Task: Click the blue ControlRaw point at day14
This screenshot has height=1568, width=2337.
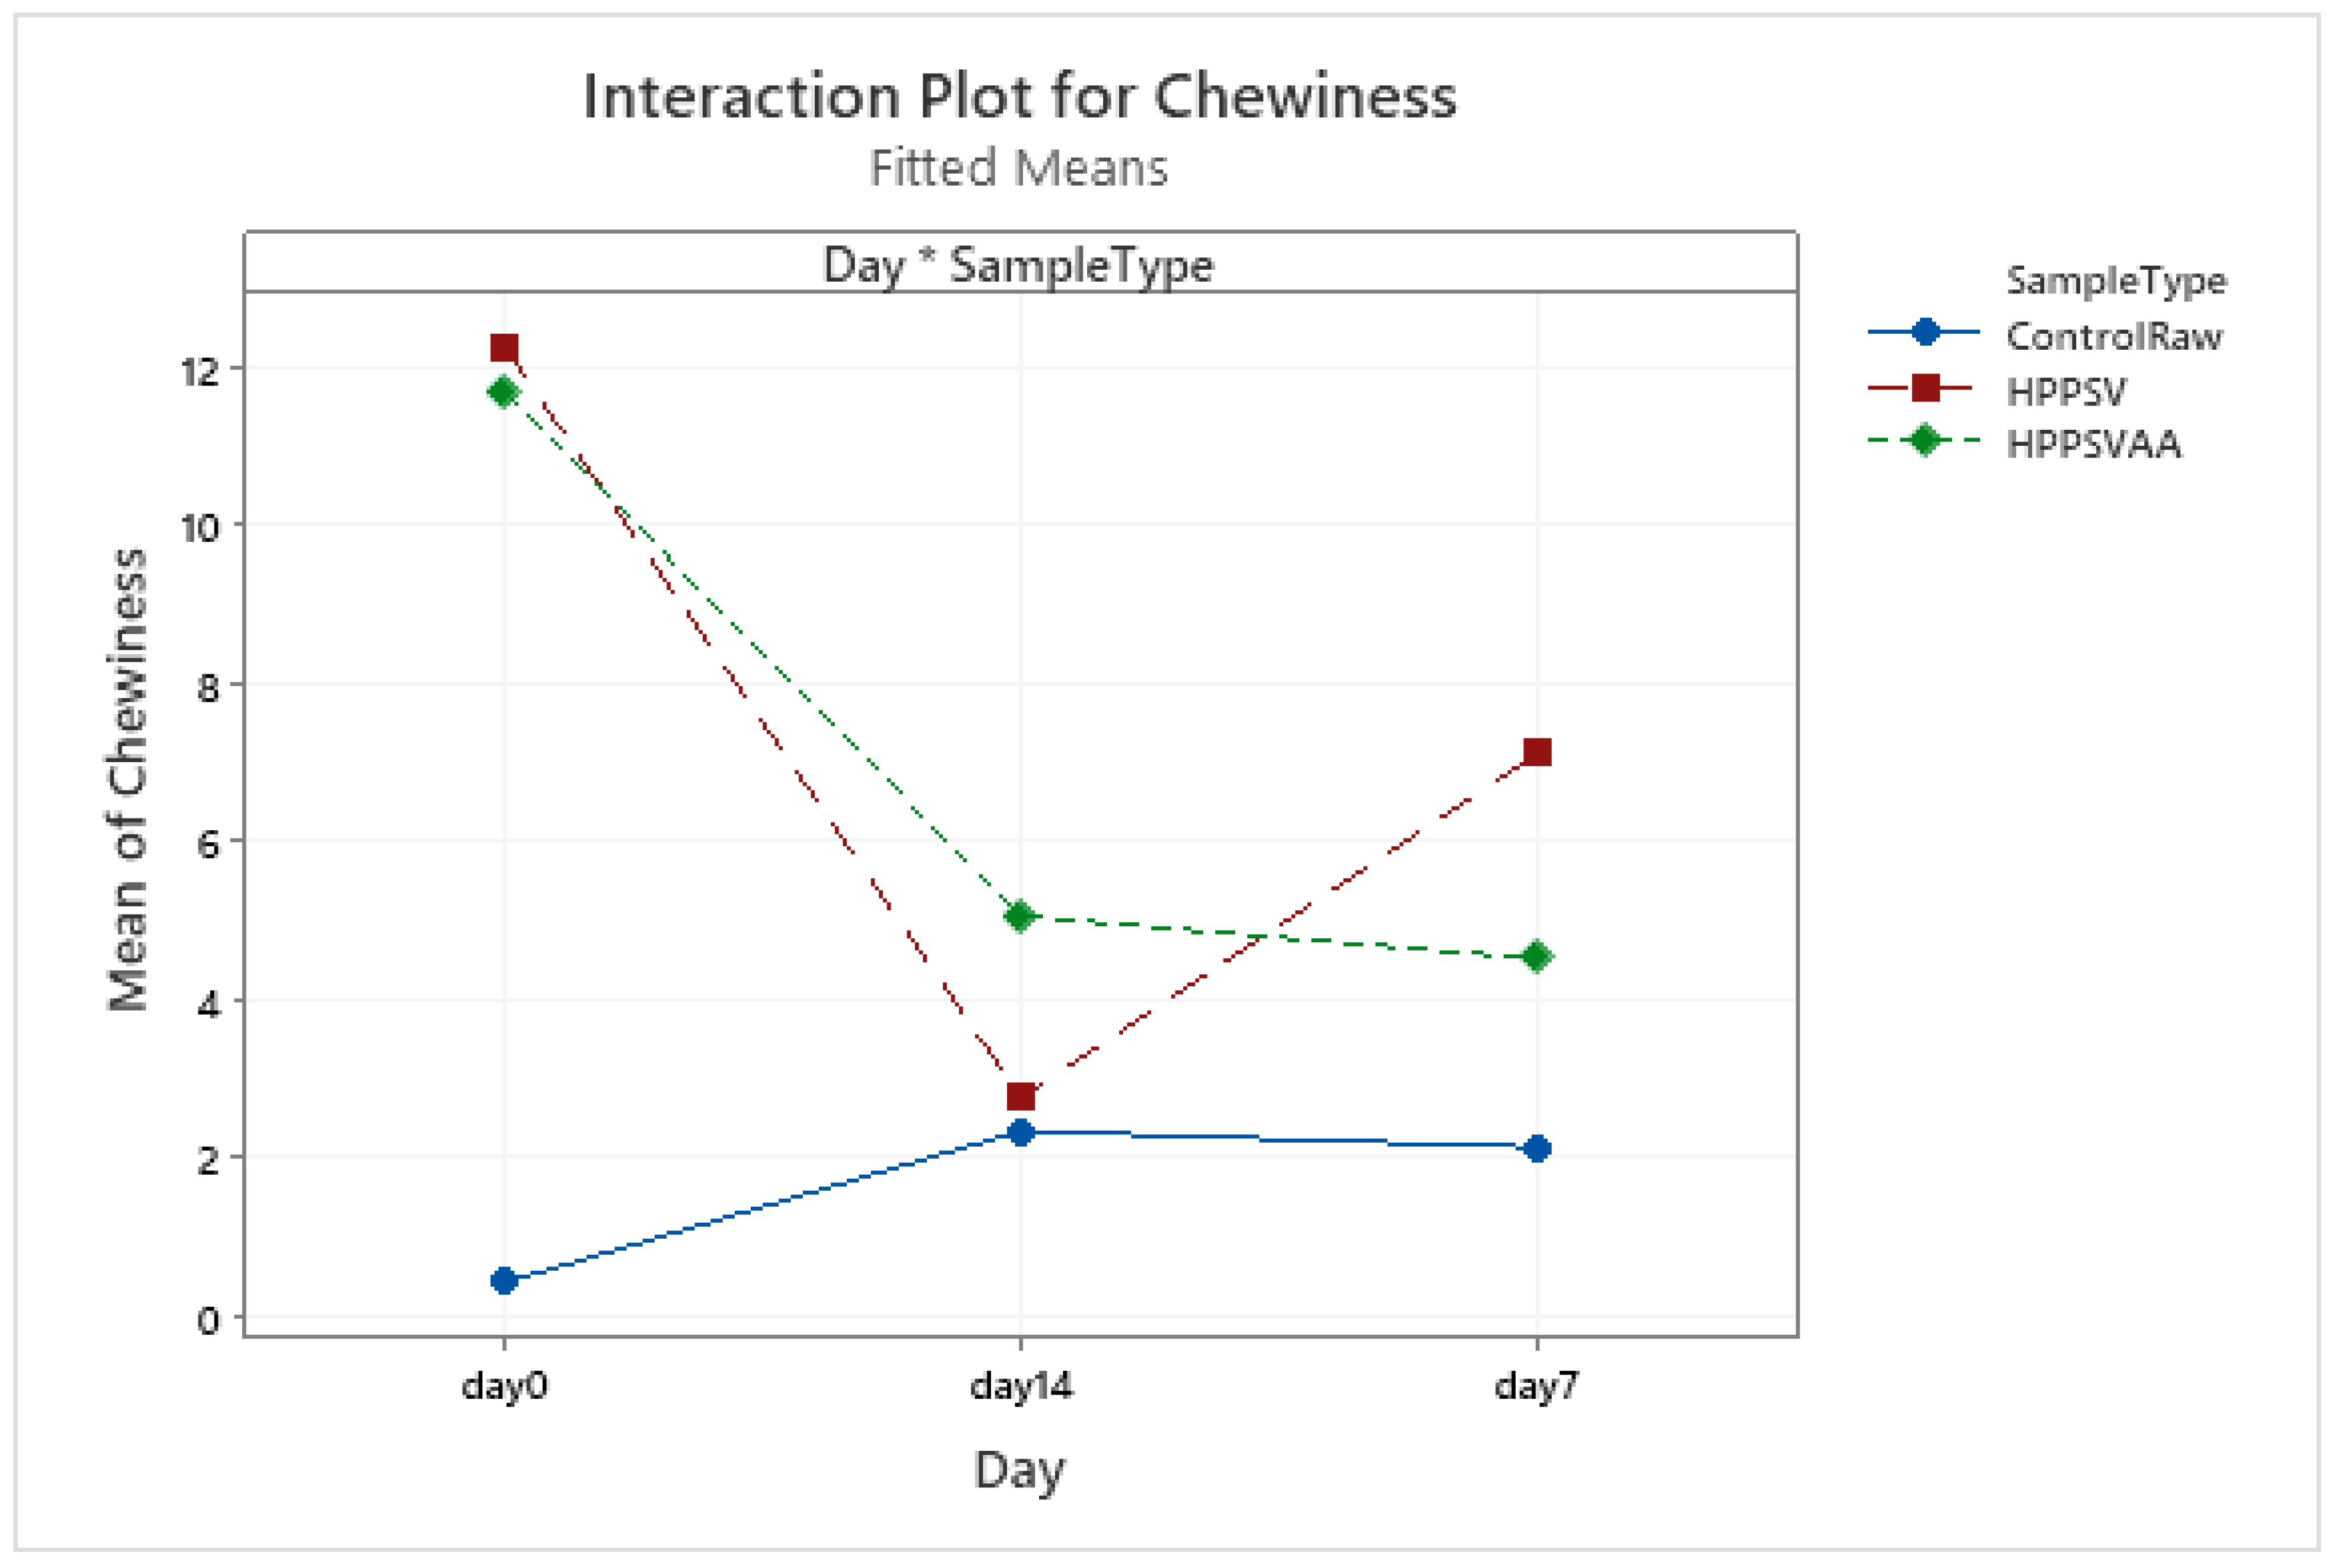Action: 1020,1132
